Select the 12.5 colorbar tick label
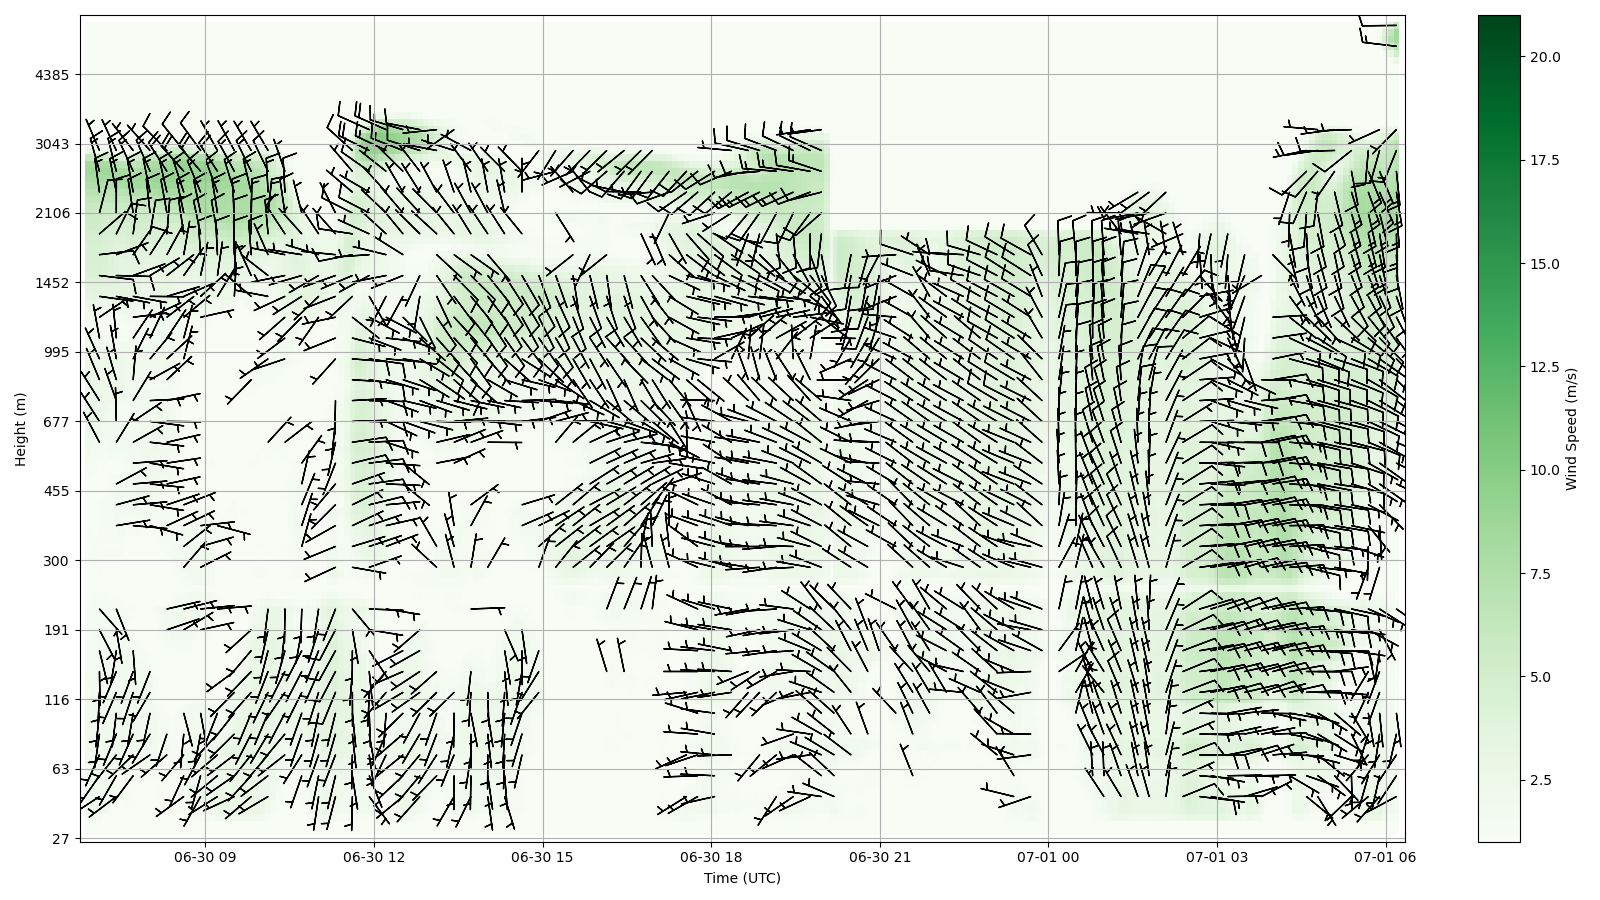Screen dimensions: 1600x900 (1544, 367)
